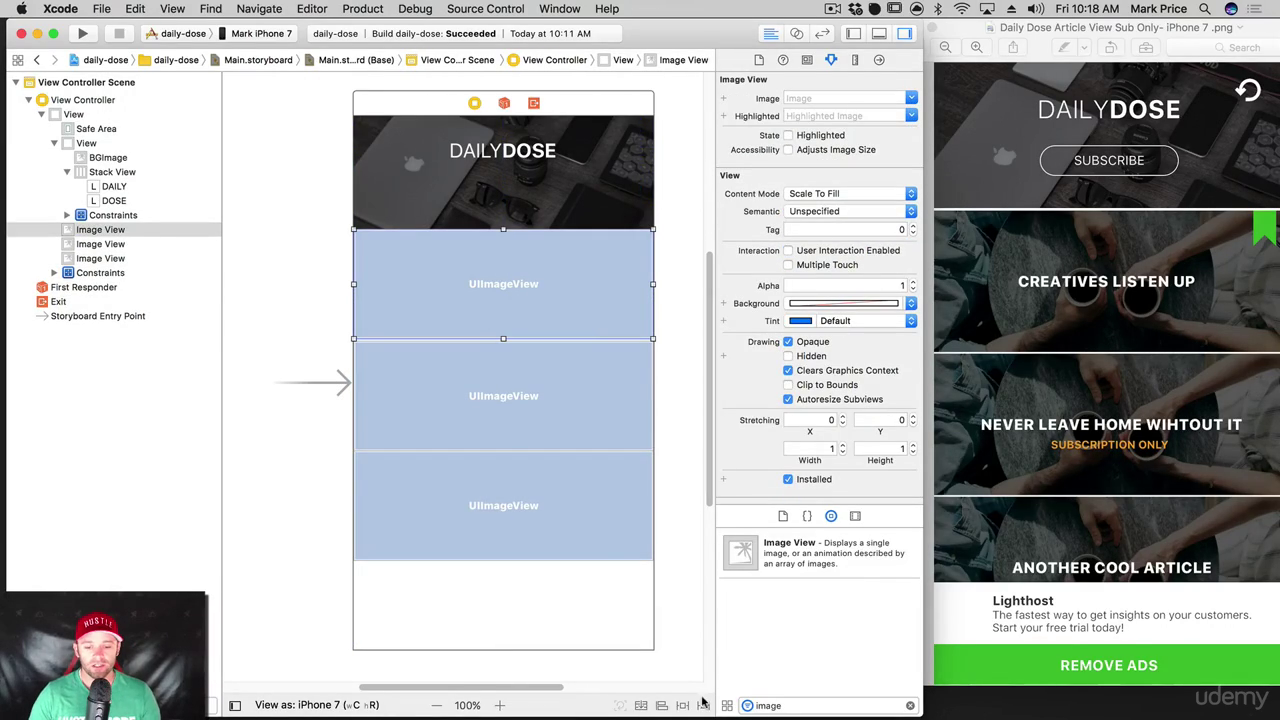Open the Quick Help inspector
1280x720 pixels.
[x=783, y=60]
